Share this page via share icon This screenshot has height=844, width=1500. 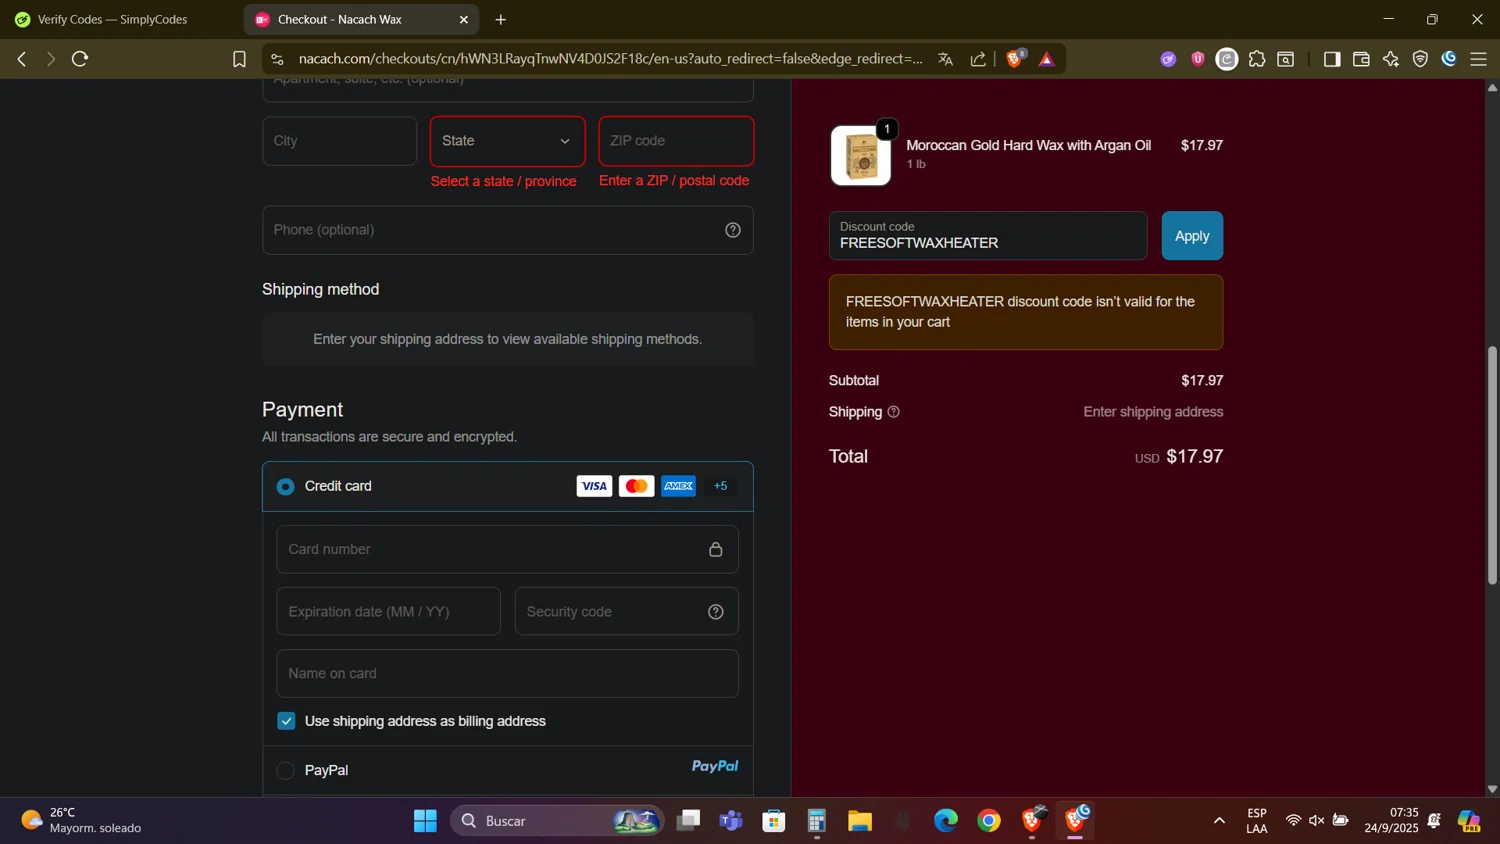tap(978, 59)
